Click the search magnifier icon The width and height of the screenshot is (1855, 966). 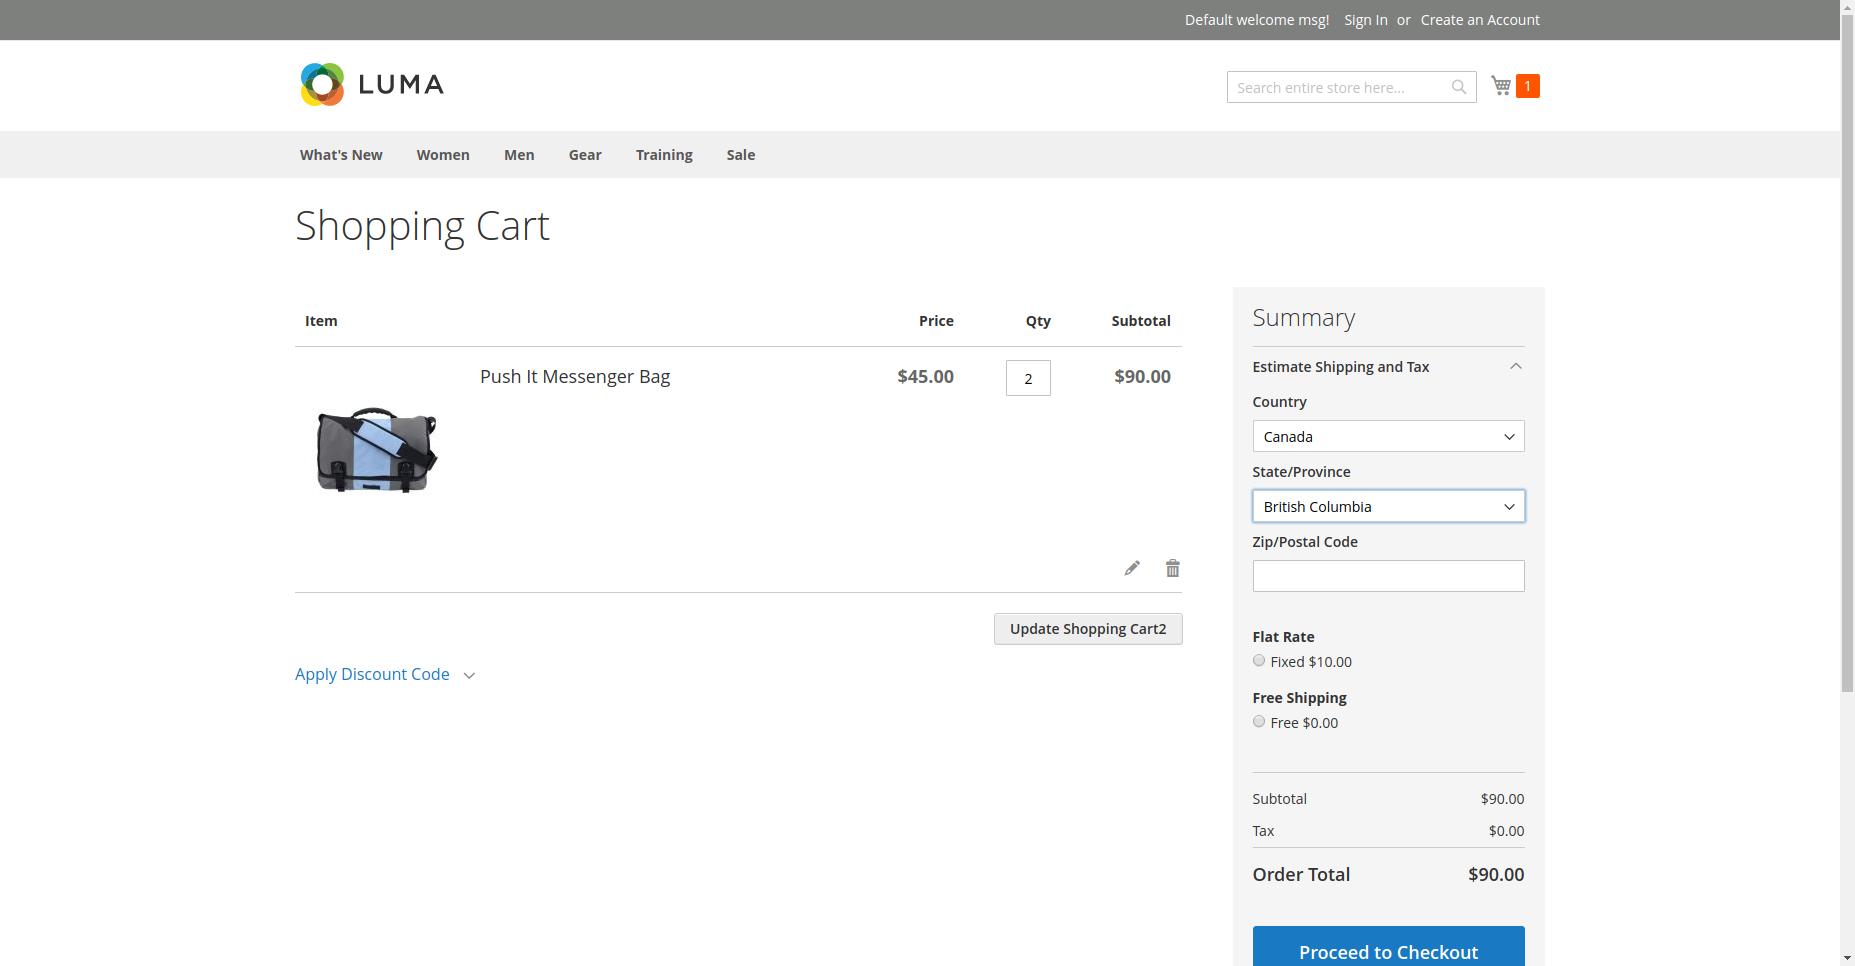click(x=1458, y=87)
